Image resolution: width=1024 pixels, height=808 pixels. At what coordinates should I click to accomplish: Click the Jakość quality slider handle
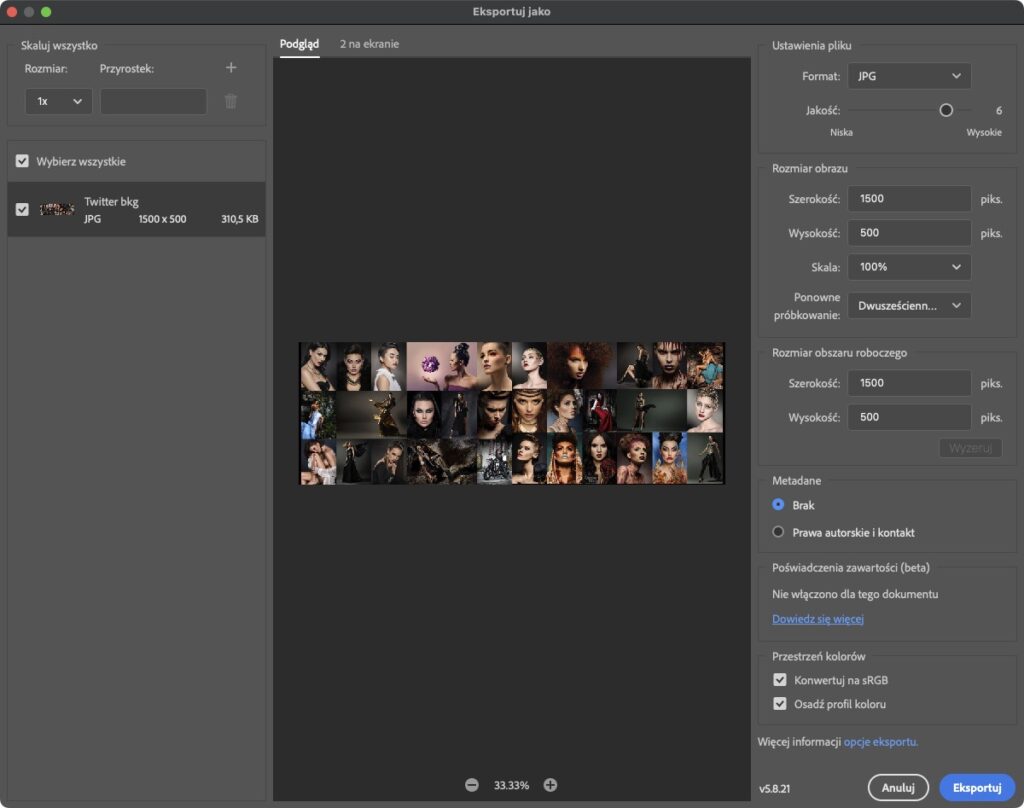point(946,110)
